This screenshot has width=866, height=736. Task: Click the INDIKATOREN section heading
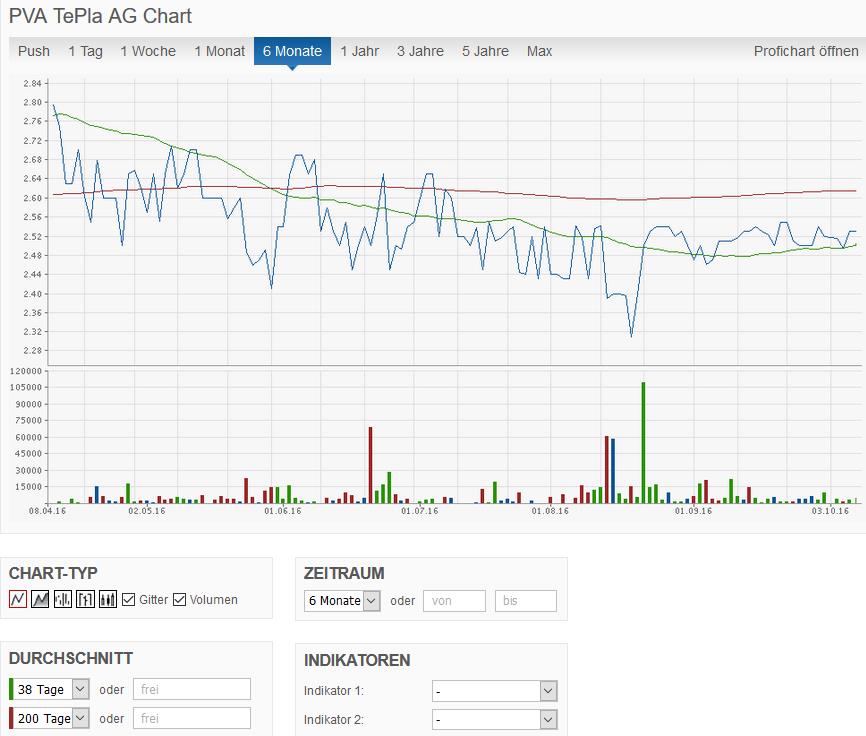357,660
